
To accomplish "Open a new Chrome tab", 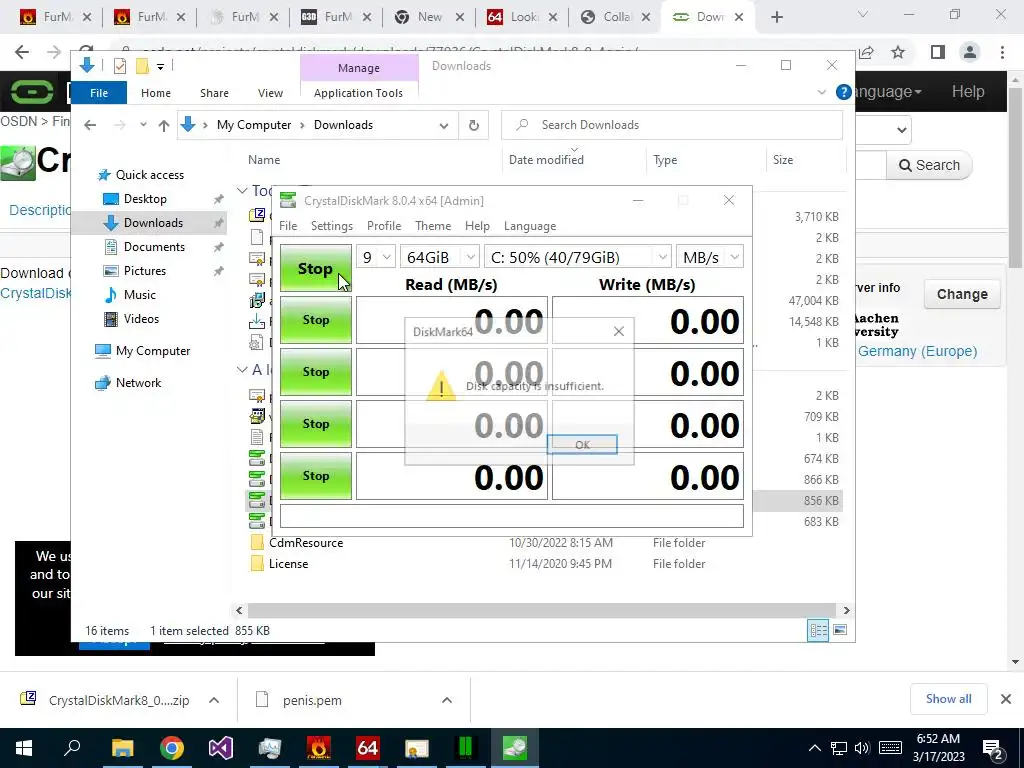I will pyautogui.click(x=776, y=18).
